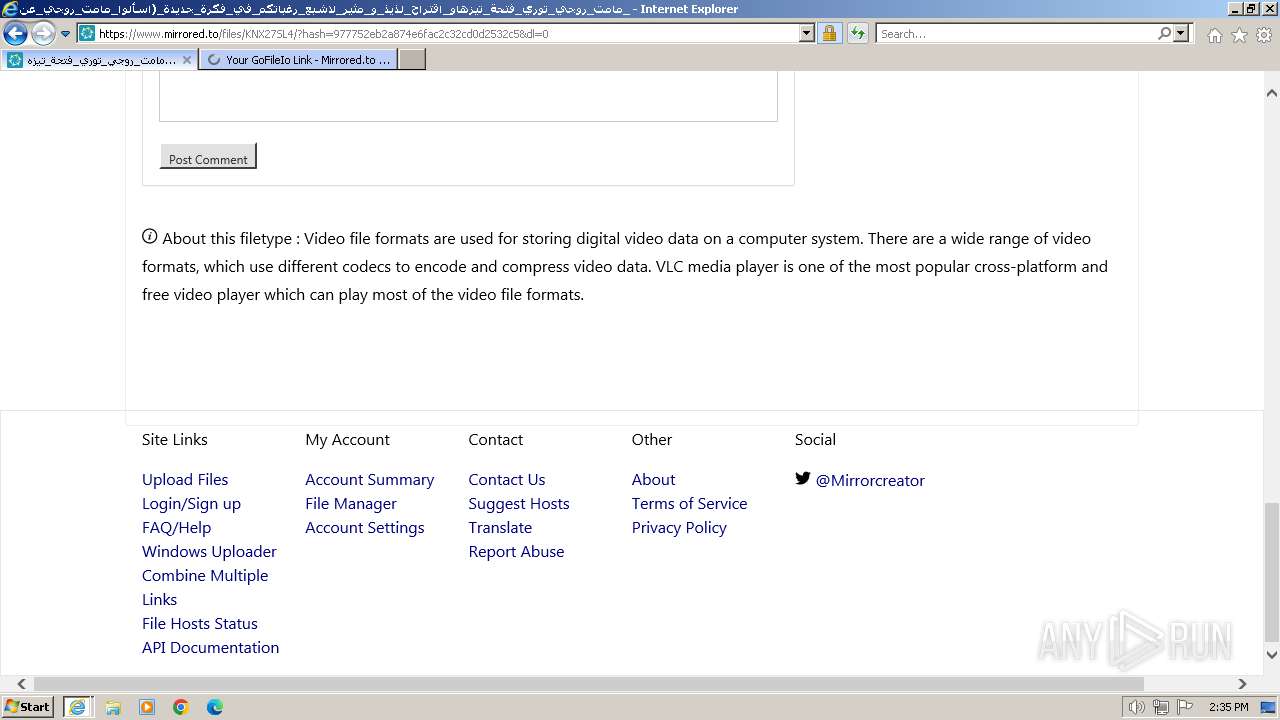Screen dimensions: 1280x720
Task: Open File Manager link
Action: click(351, 504)
